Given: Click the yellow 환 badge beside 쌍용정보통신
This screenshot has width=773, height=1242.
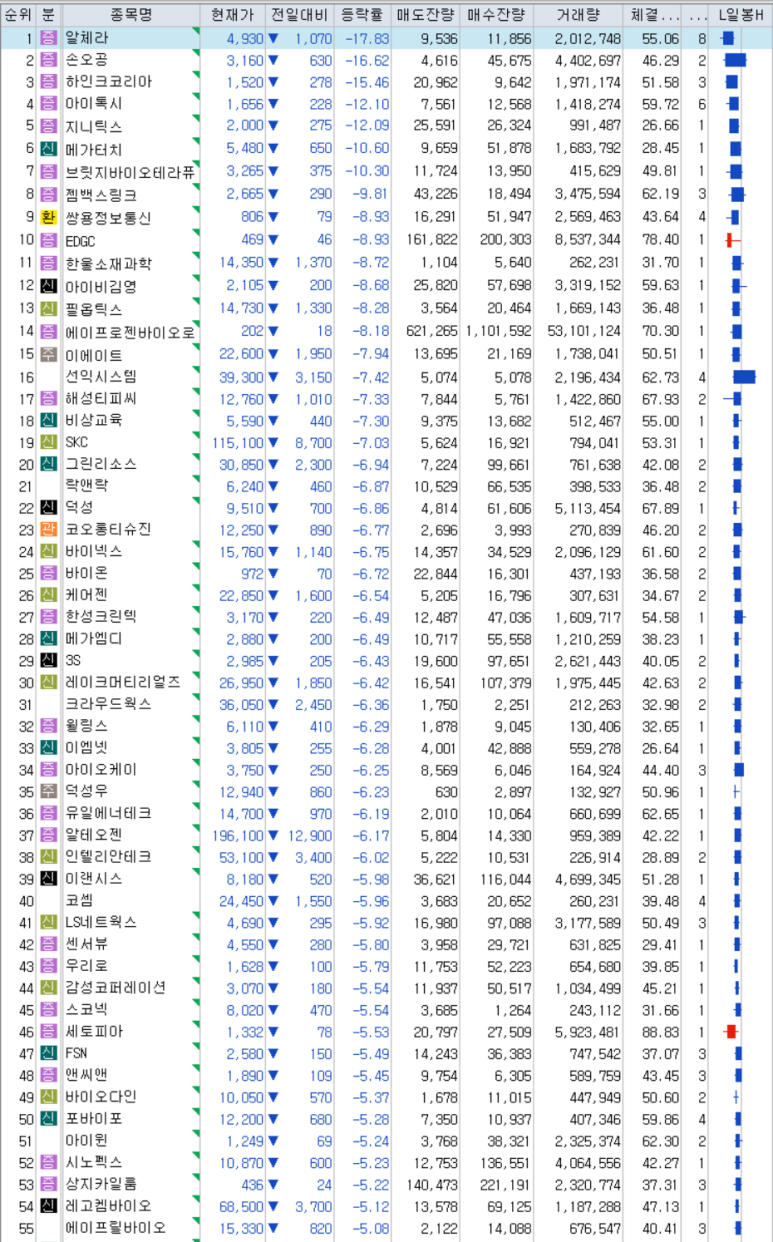Looking at the screenshot, I should [49, 216].
